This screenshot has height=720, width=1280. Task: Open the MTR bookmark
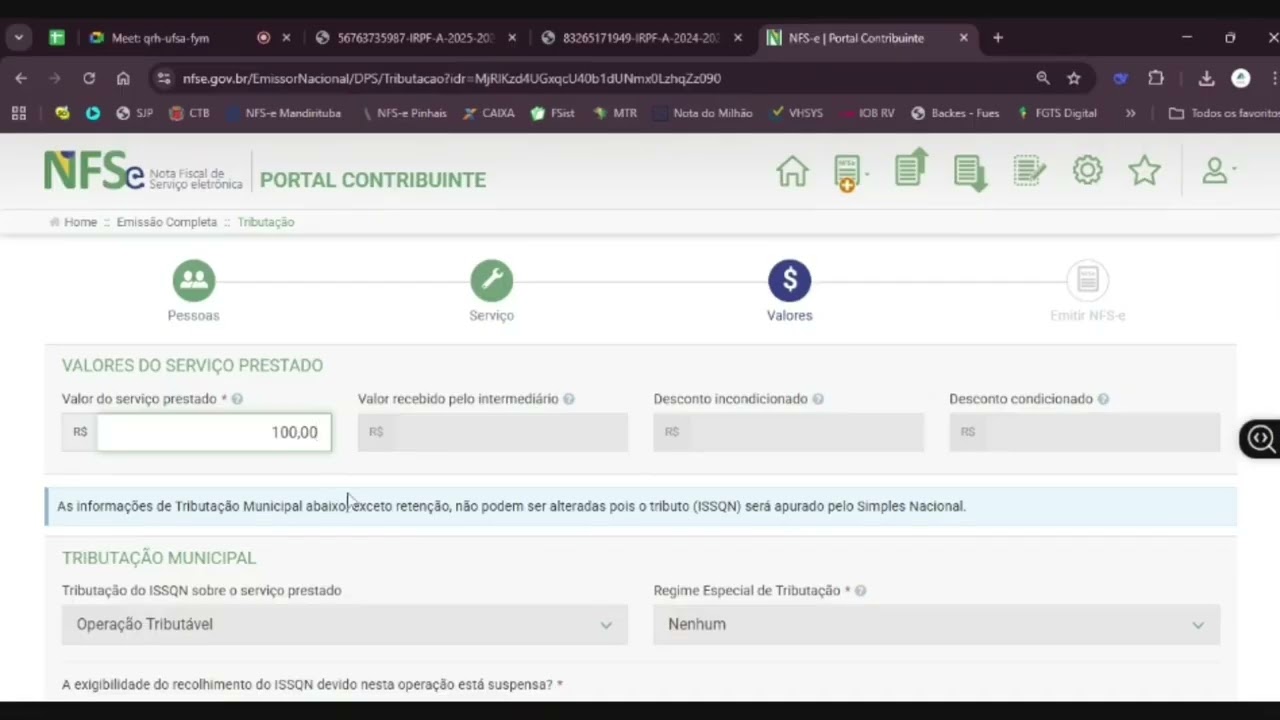tap(615, 113)
